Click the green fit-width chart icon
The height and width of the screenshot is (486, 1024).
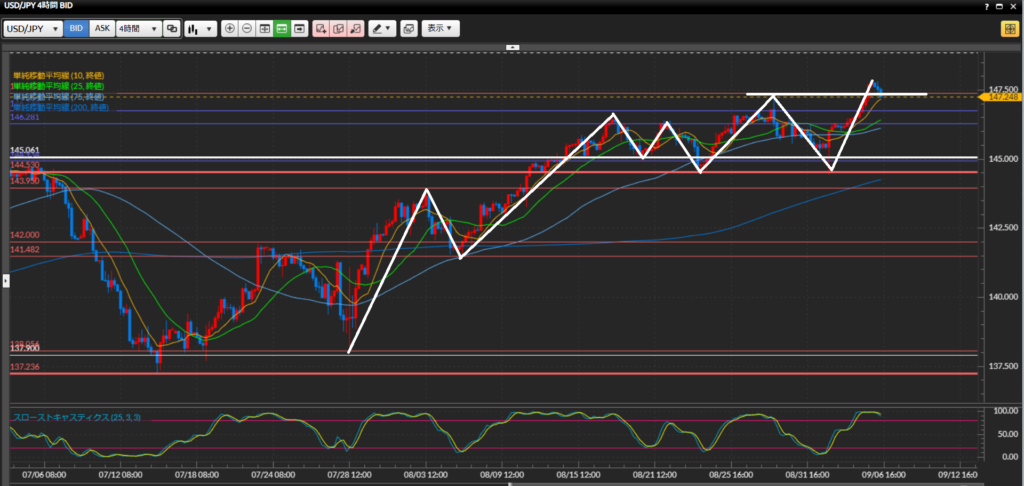(x=282, y=29)
